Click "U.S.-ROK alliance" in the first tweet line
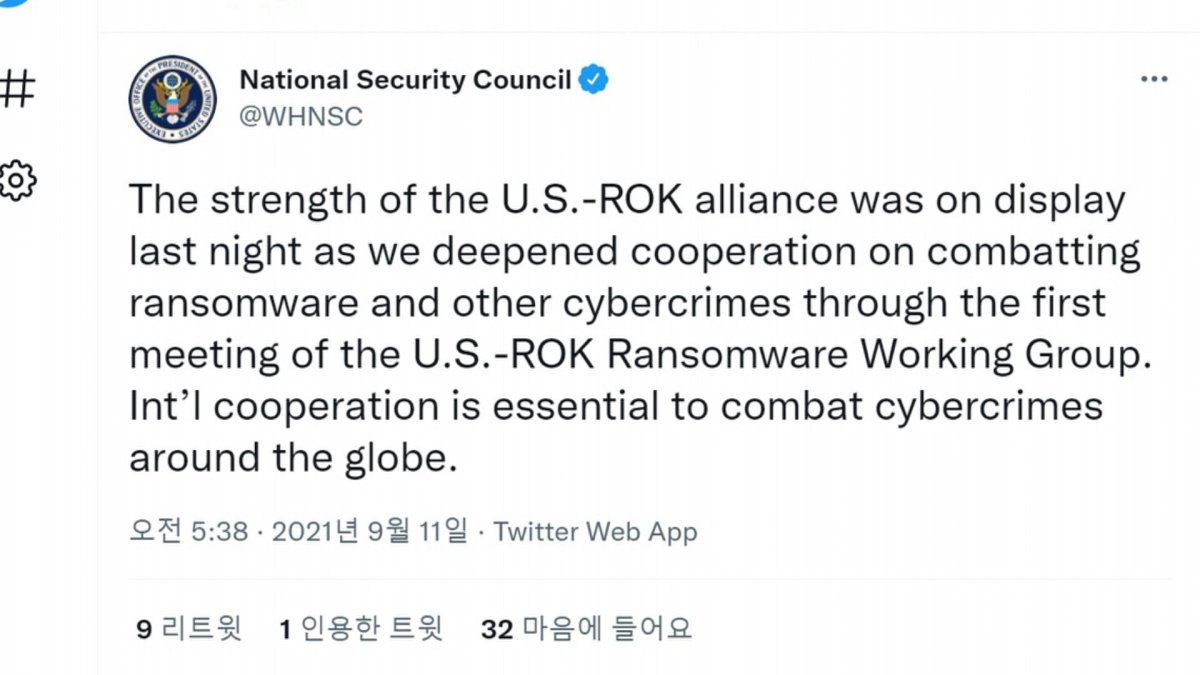This screenshot has height=675, width=1200. pyautogui.click(x=668, y=201)
